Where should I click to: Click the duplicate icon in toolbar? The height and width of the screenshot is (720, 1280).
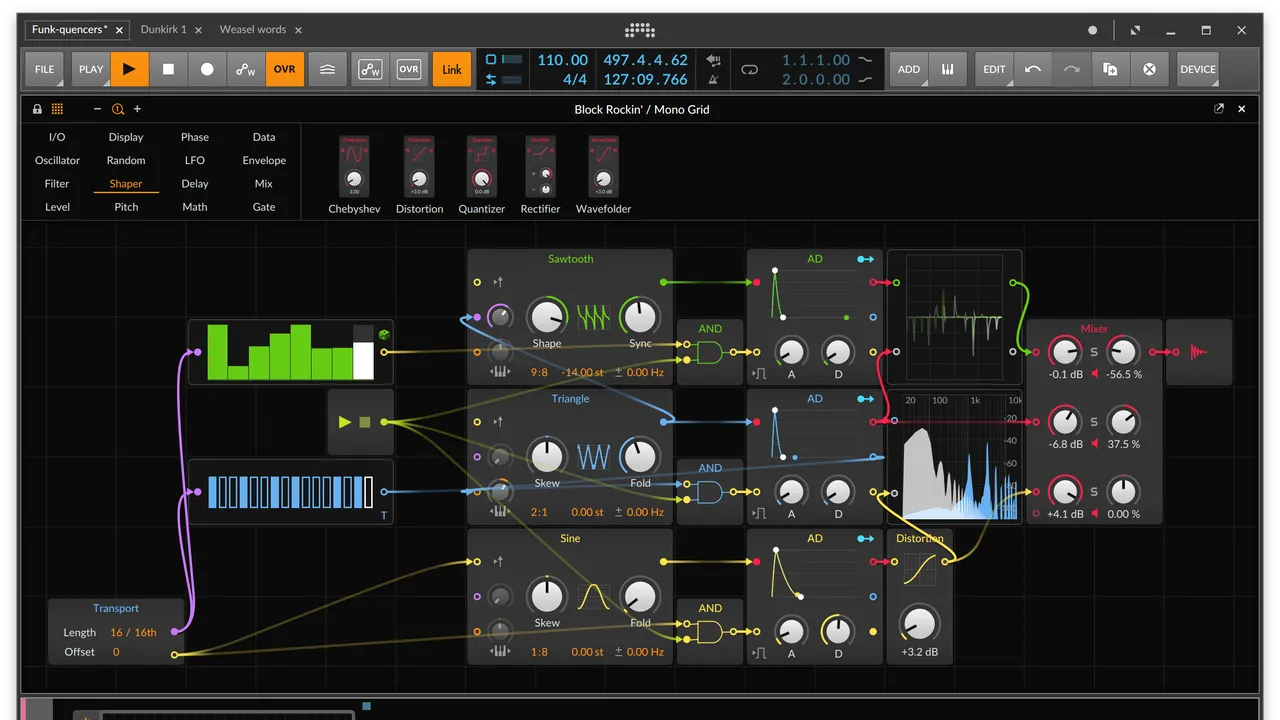click(x=1110, y=69)
